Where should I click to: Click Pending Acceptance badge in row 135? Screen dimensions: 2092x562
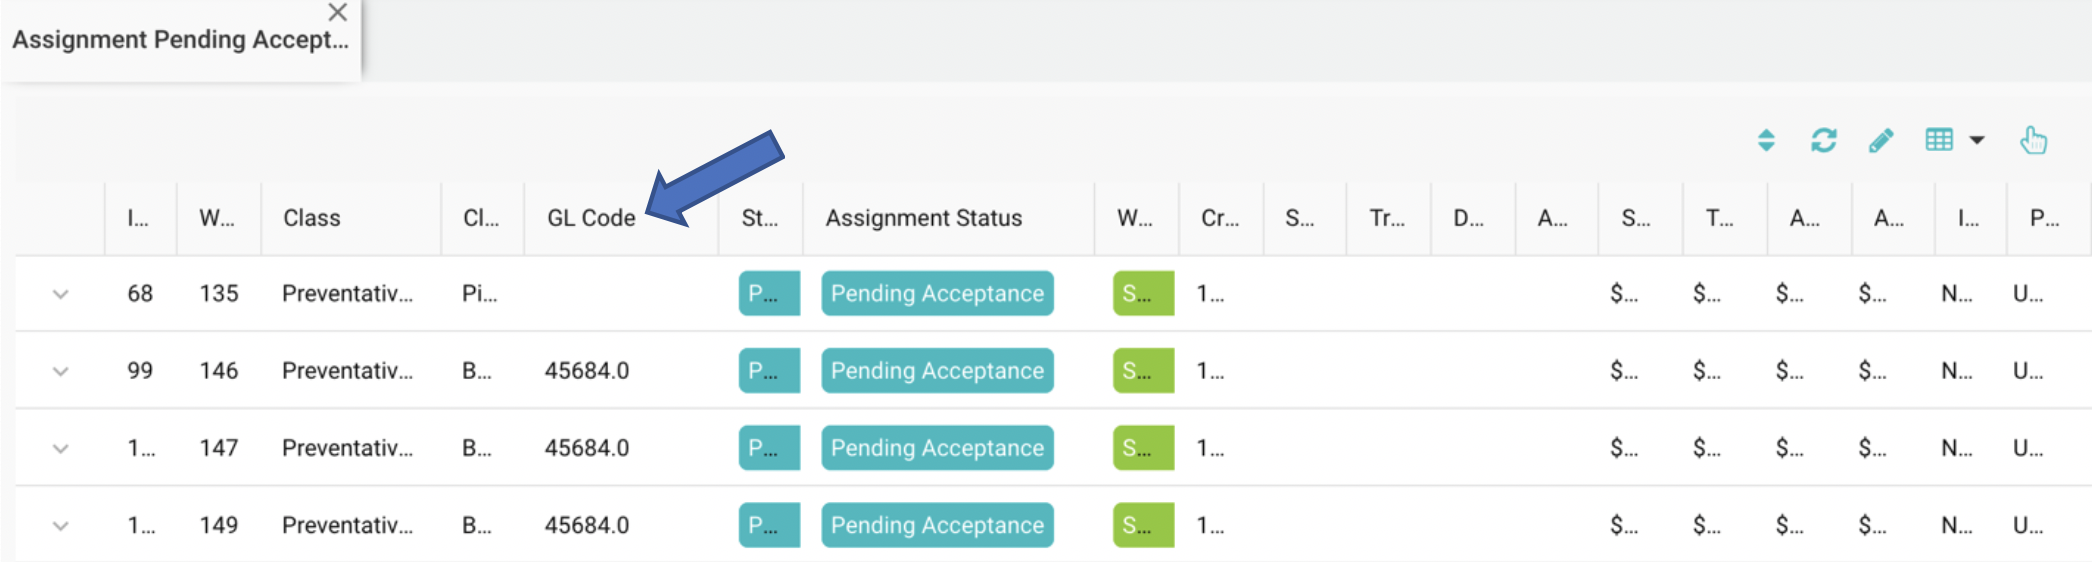[x=937, y=294]
